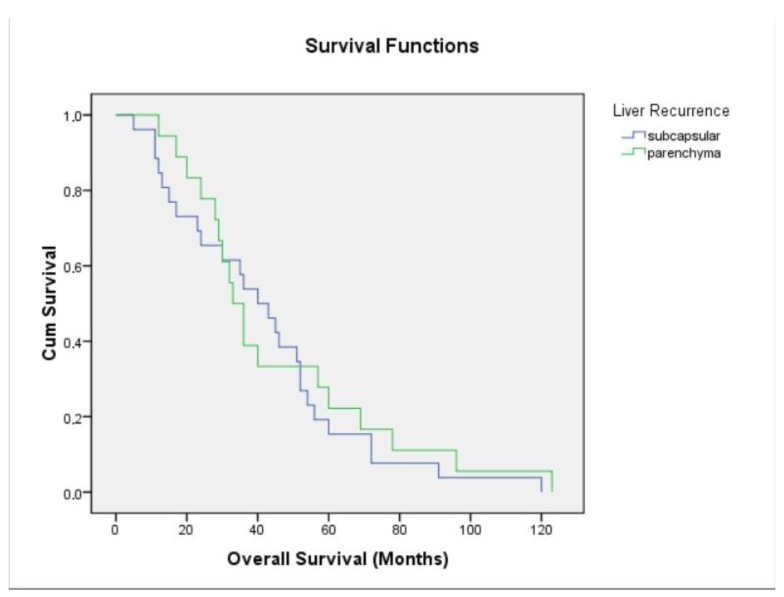Click the 0.2 y-axis tick label
This screenshot has height=597, width=784.
[x=73, y=418]
